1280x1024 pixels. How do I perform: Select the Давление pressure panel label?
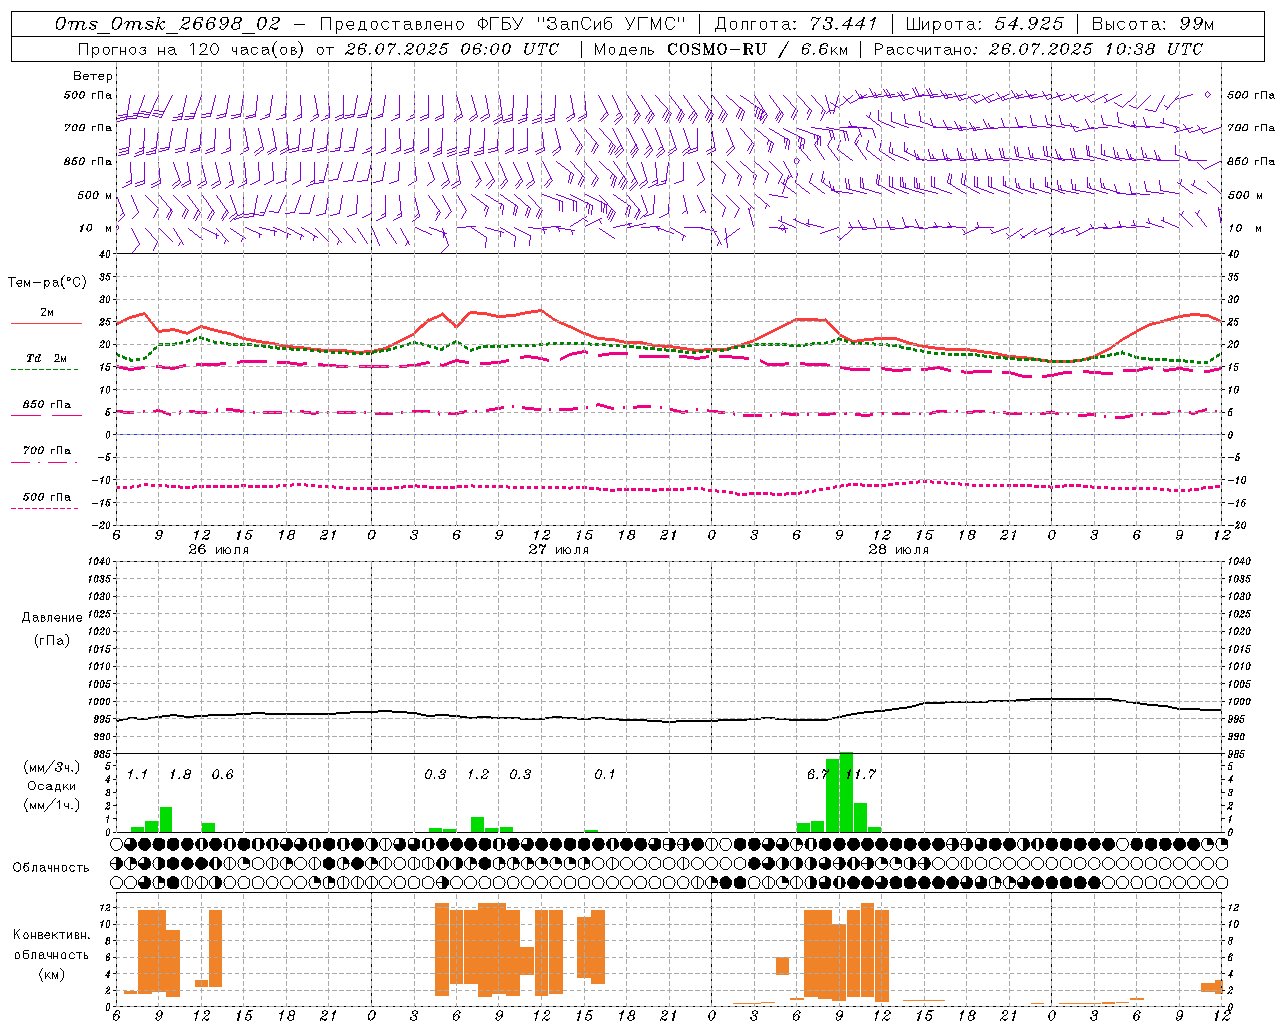tap(52, 618)
